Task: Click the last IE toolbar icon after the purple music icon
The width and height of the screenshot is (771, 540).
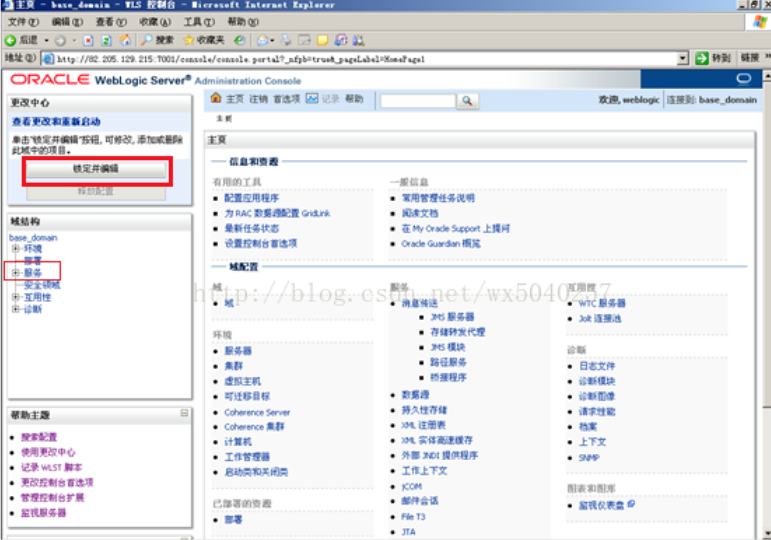Action: pos(359,40)
